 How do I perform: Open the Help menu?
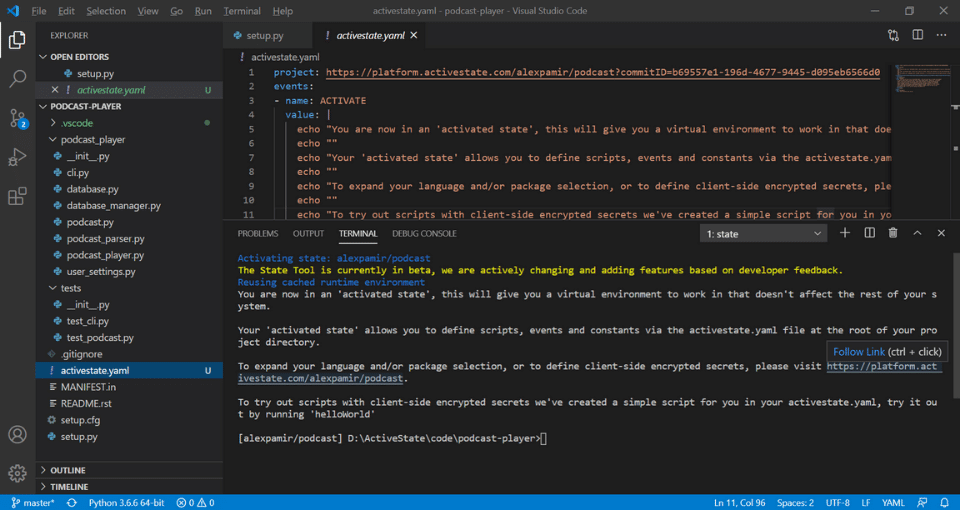(x=282, y=11)
